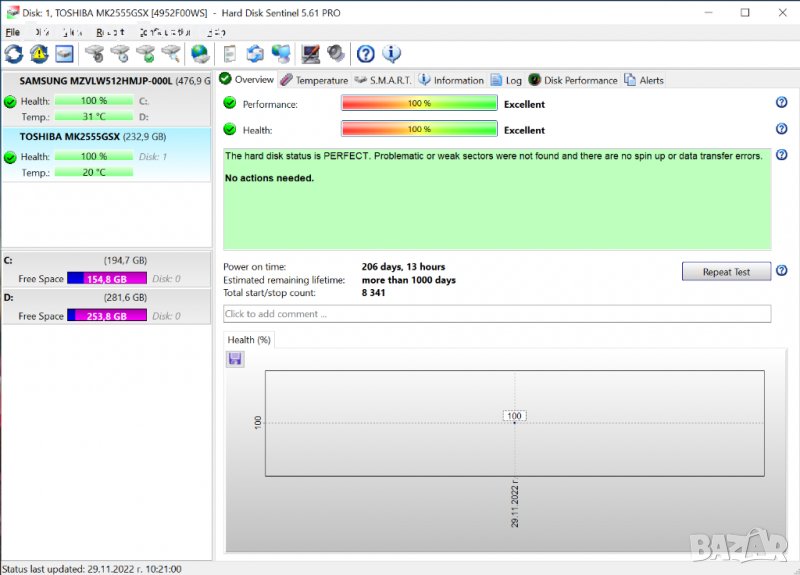Image resolution: width=800 pixels, height=575 pixels.
Task: Click the blue question mark help icon
Action: 366,54
